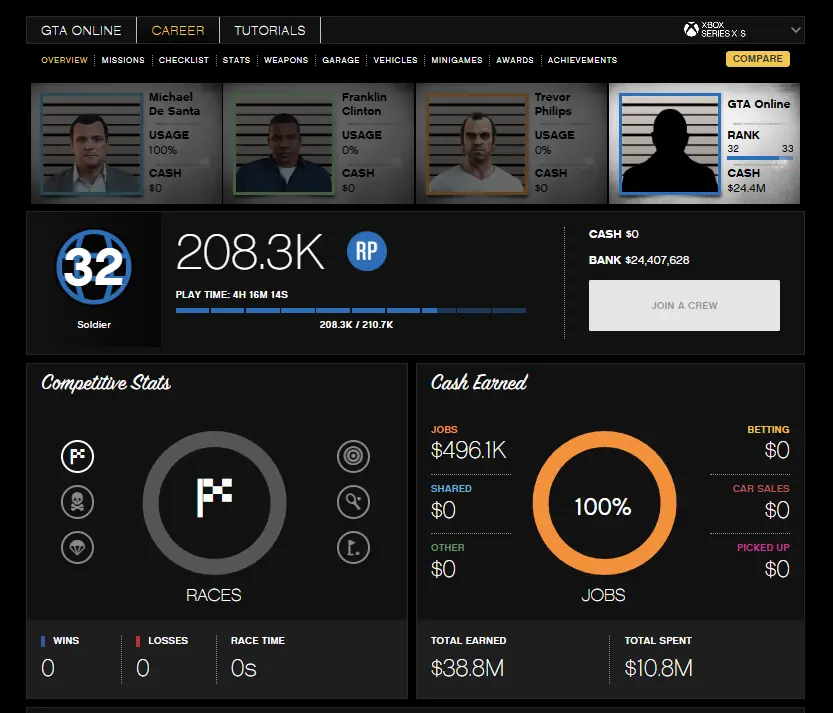Click the large Races flag in ring
The width and height of the screenshot is (833, 713).
pyautogui.click(x=215, y=503)
